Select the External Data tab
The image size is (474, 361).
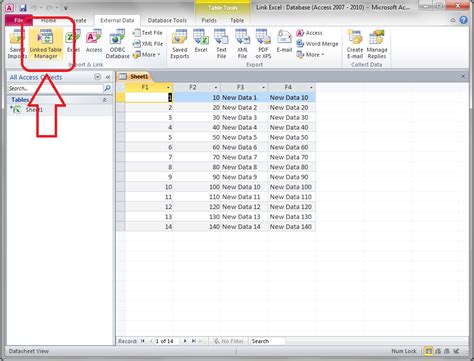[117, 20]
